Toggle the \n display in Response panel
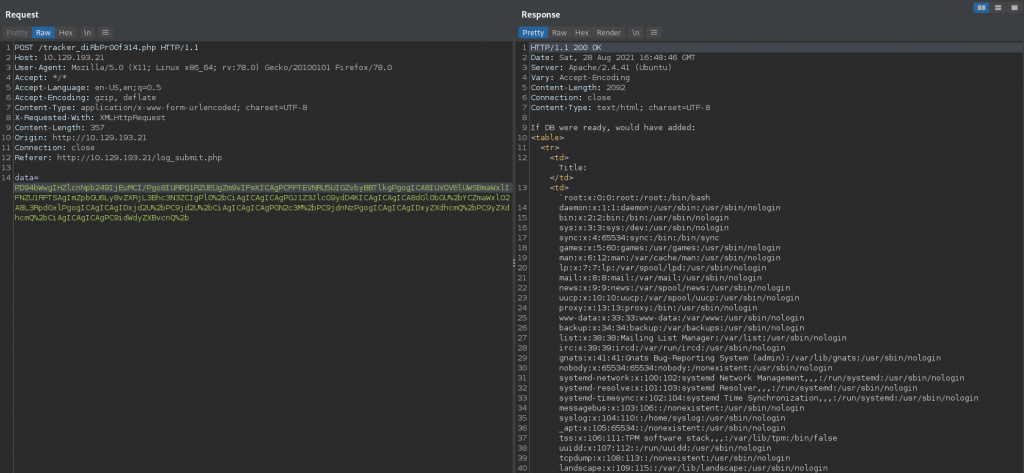 (x=637, y=32)
